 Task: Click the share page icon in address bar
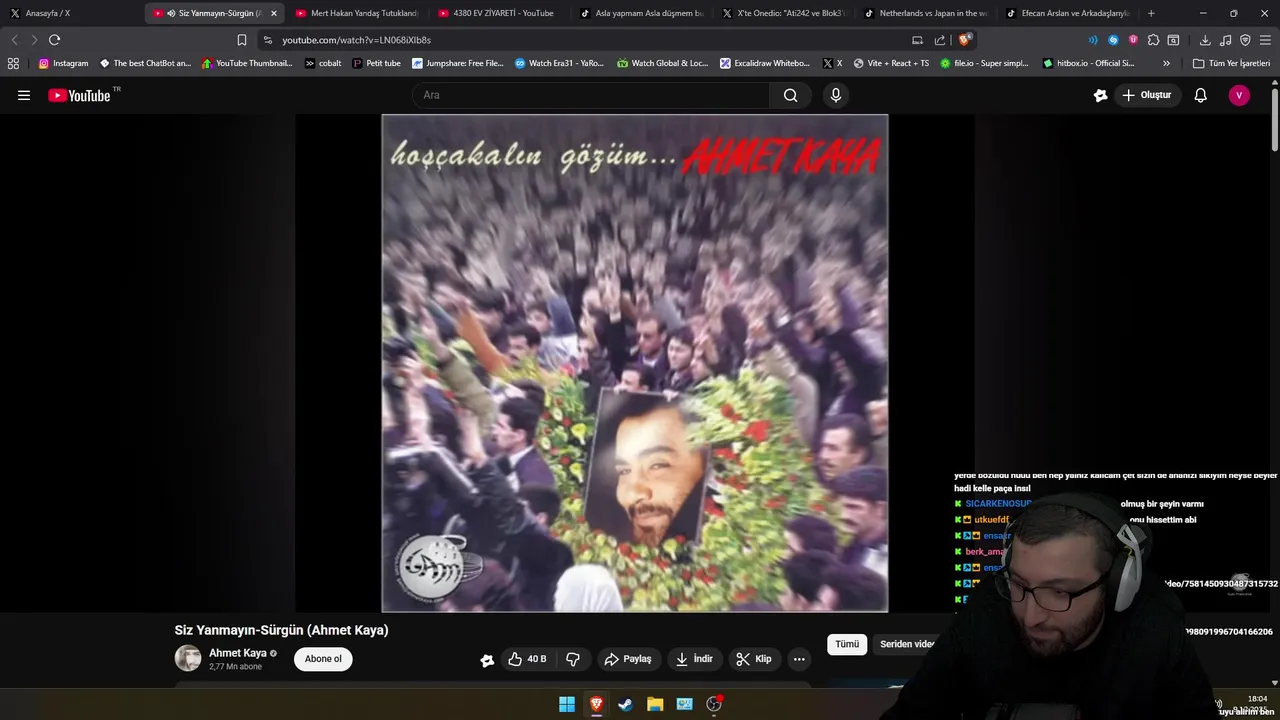coord(940,40)
